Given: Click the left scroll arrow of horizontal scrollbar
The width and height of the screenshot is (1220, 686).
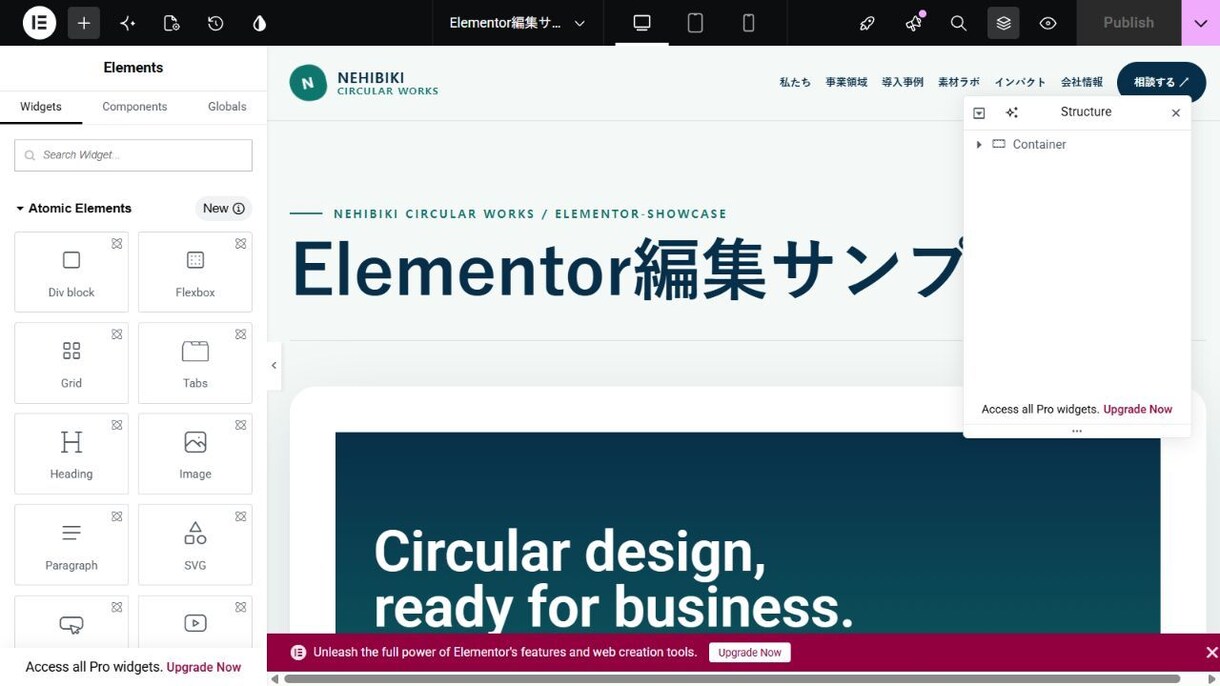Looking at the screenshot, I should (x=275, y=679).
